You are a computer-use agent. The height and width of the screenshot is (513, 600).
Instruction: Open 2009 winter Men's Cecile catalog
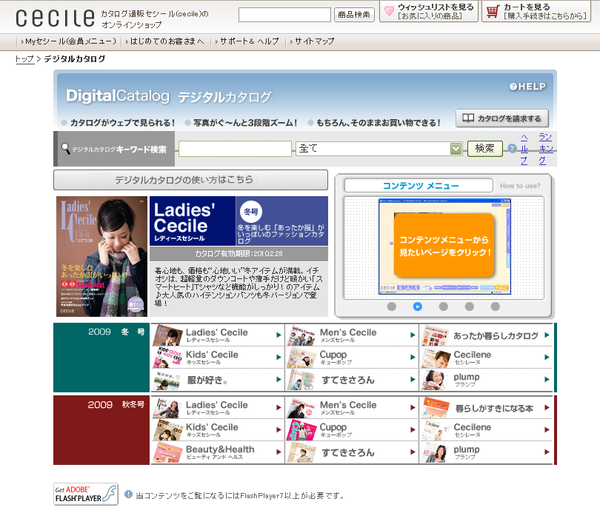point(351,335)
